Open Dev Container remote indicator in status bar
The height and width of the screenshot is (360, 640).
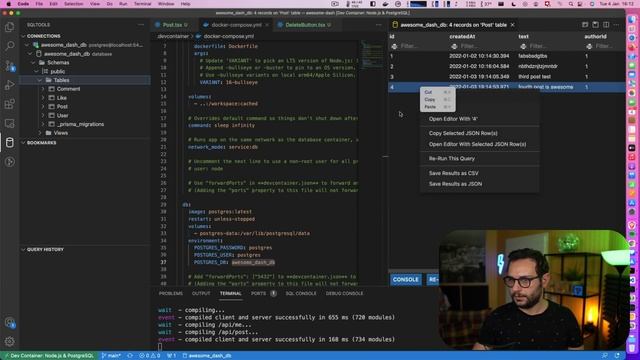click(48, 356)
